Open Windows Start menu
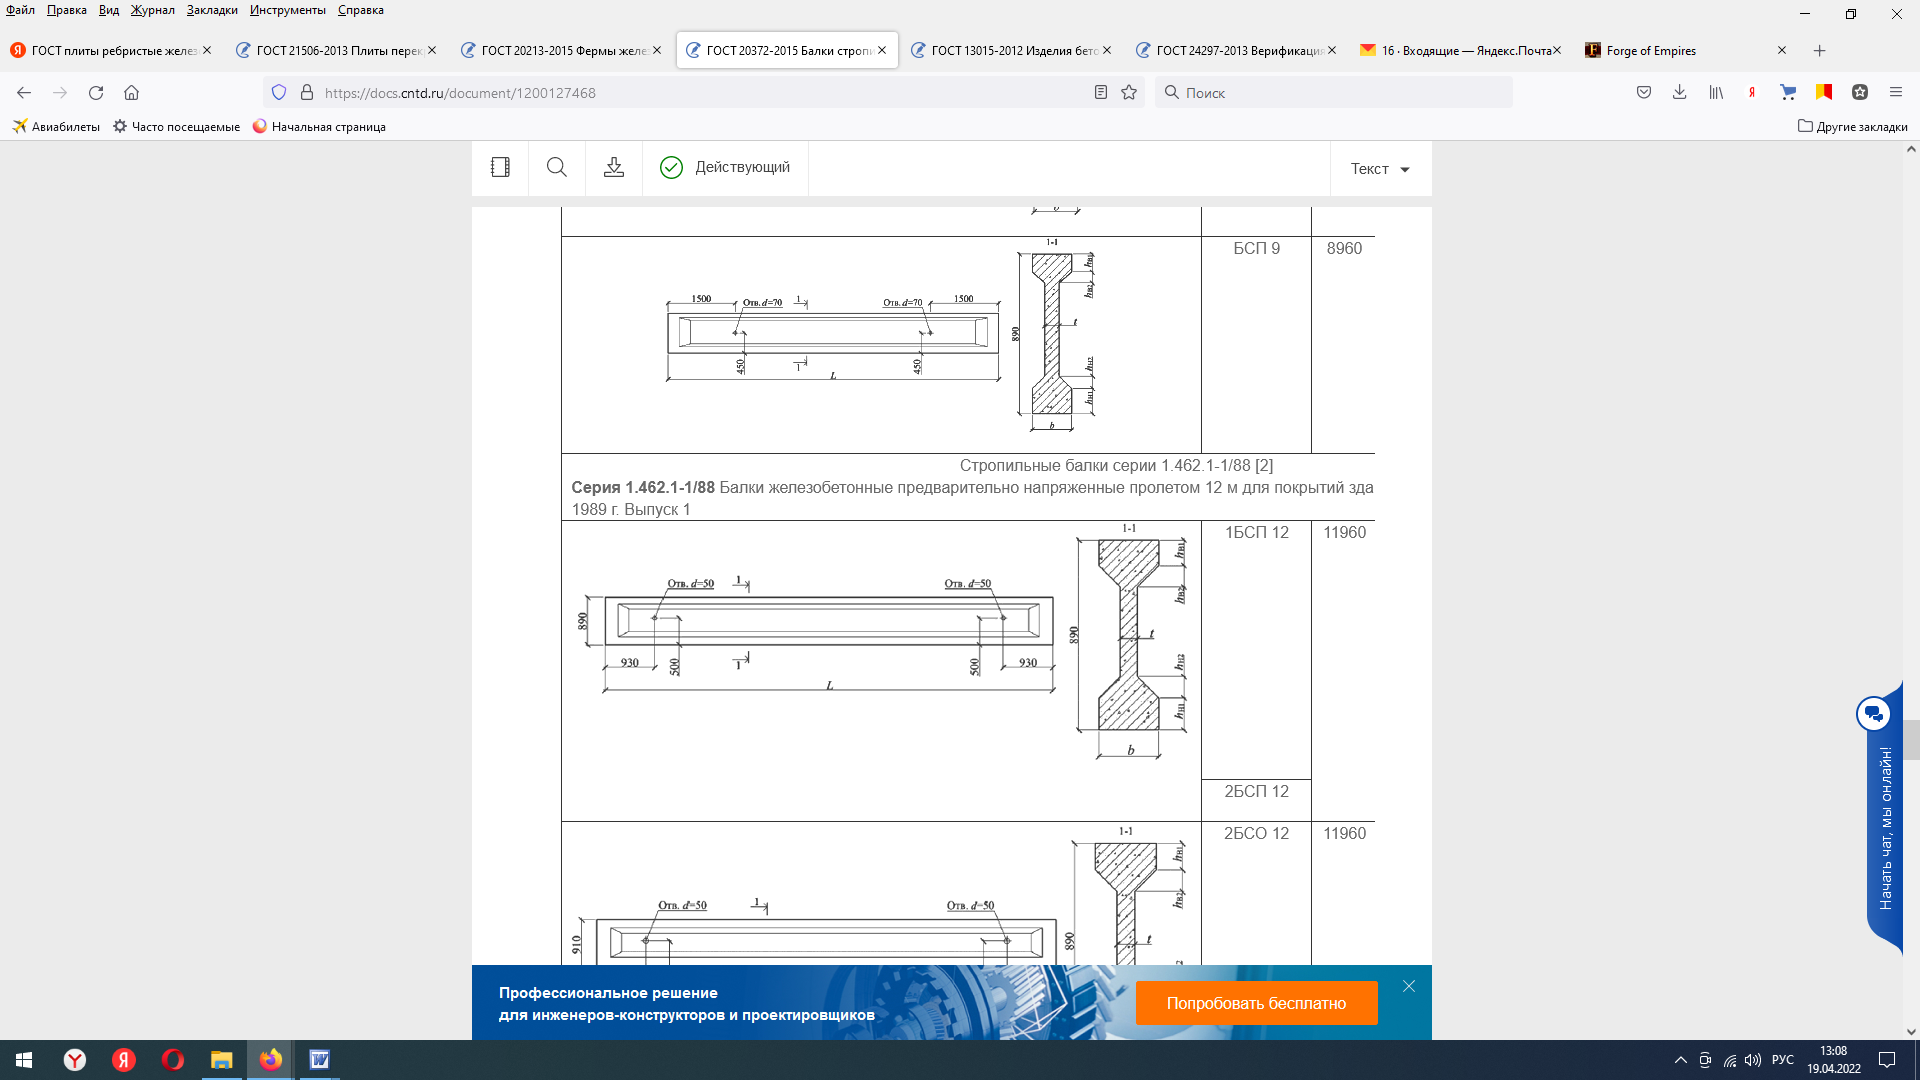The width and height of the screenshot is (1920, 1080). (24, 1060)
